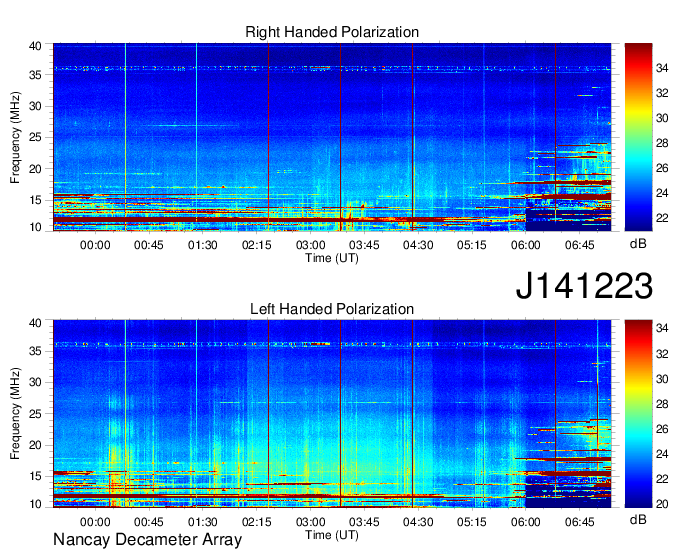Click the "15" frequency tick of Right Handed plot

point(35,200)
